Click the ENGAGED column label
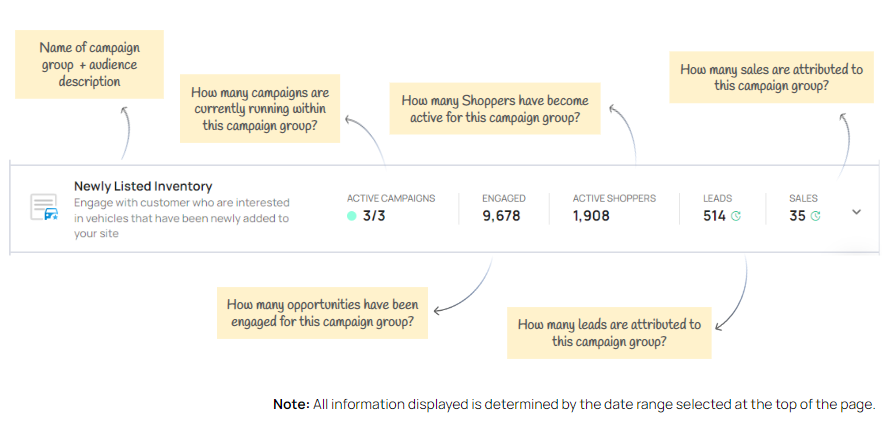The height and width of the screenshot is (426, 889). [504, 199]
